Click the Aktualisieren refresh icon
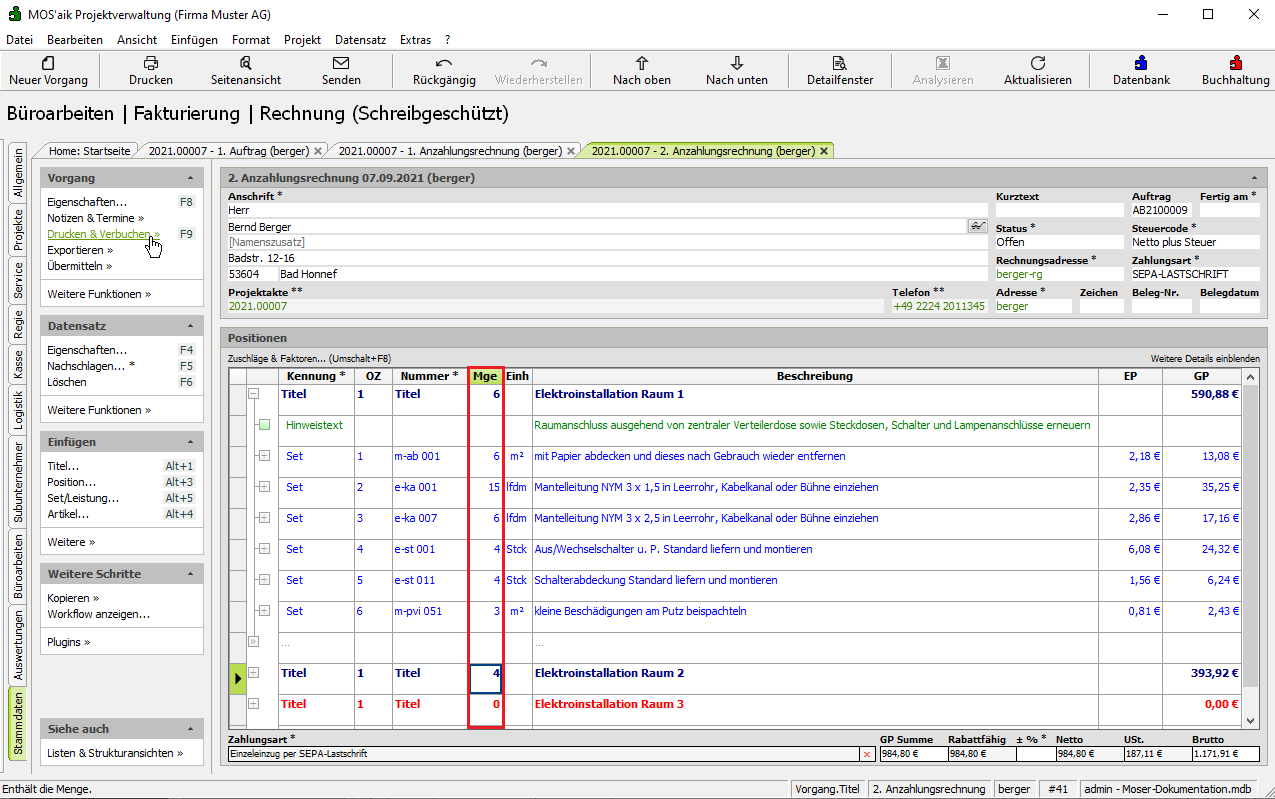 (1038, 63)
